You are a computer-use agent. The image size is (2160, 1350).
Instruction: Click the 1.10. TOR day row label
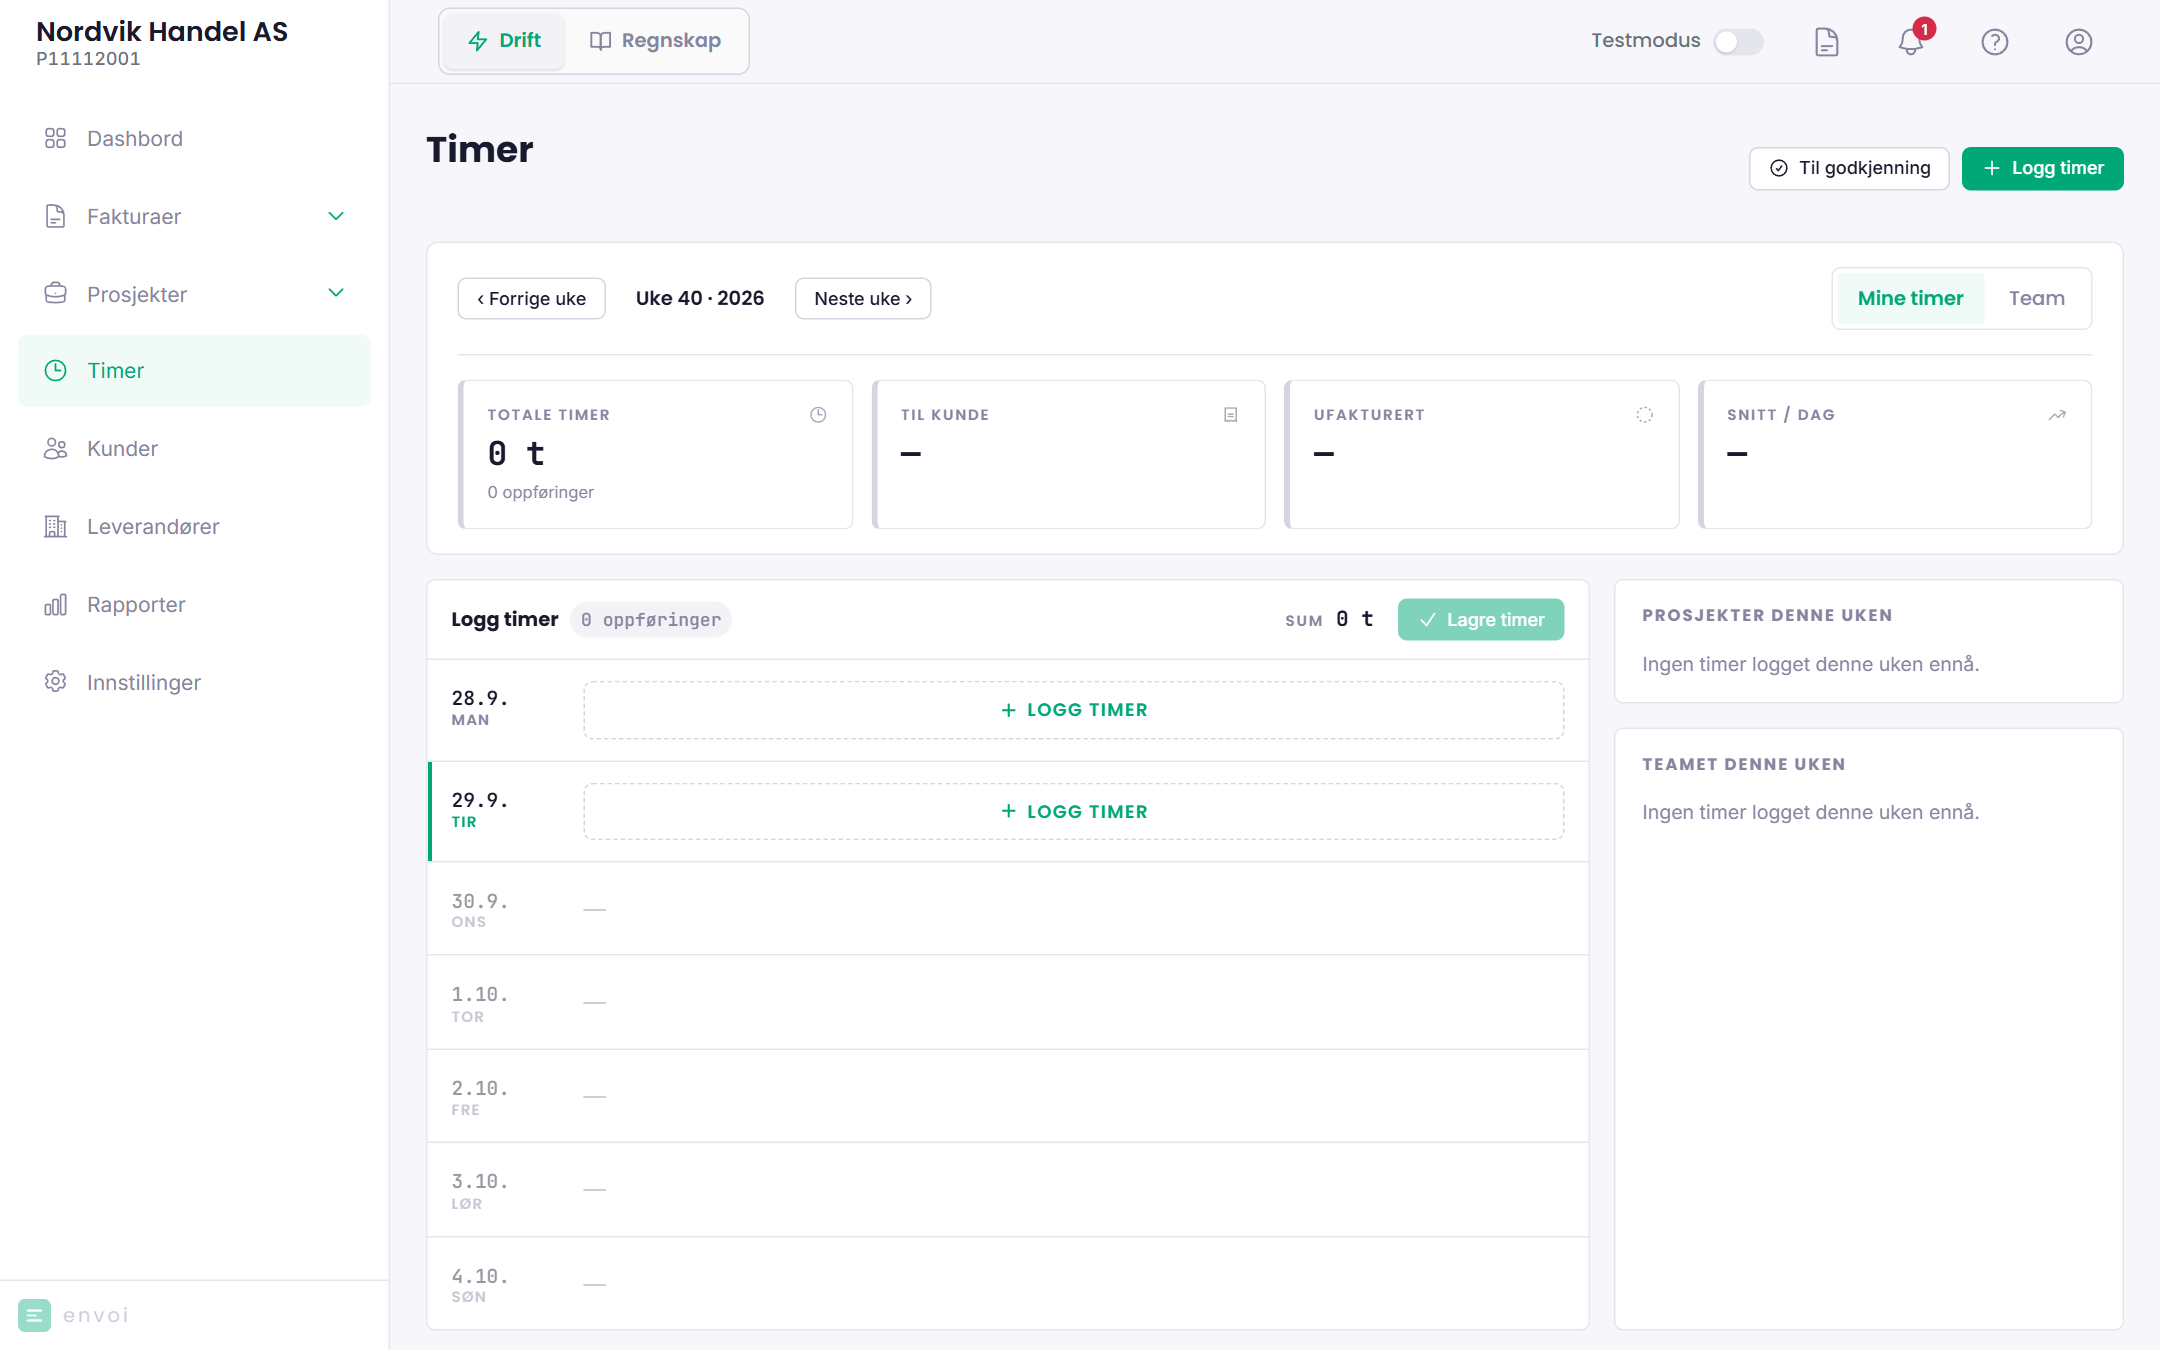[x=480, y=1004]
